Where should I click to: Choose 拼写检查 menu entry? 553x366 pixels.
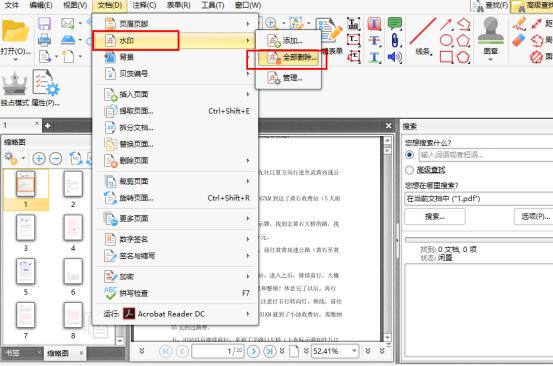coord(175,293)
